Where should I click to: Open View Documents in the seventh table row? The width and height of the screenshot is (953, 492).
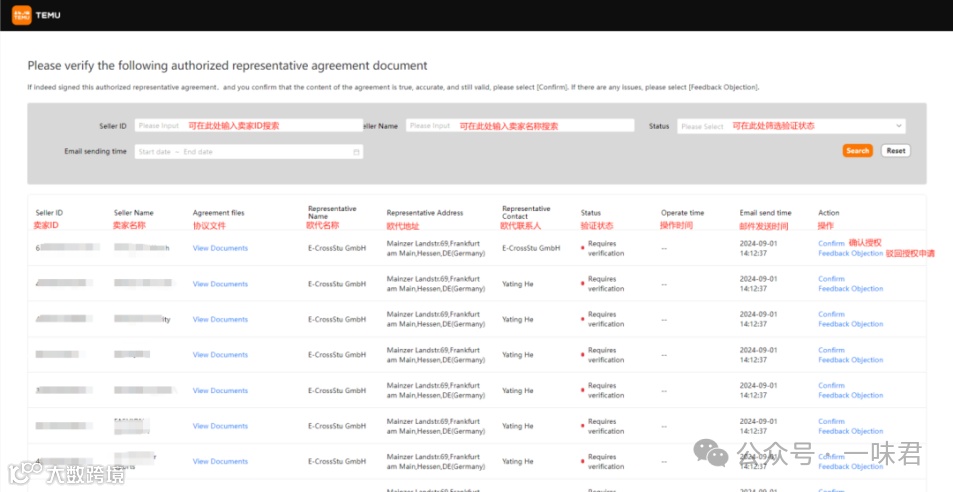pos(220,461)
